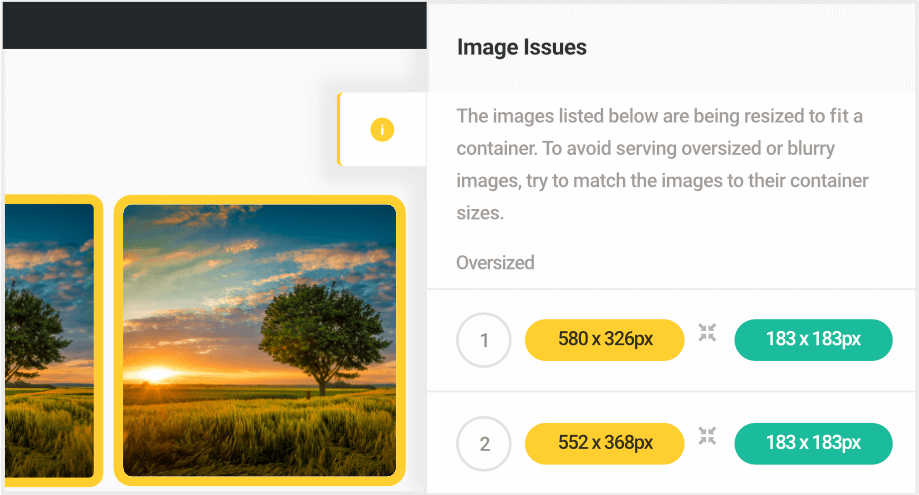Click the empty white area above the images

(x=170, y=120)
